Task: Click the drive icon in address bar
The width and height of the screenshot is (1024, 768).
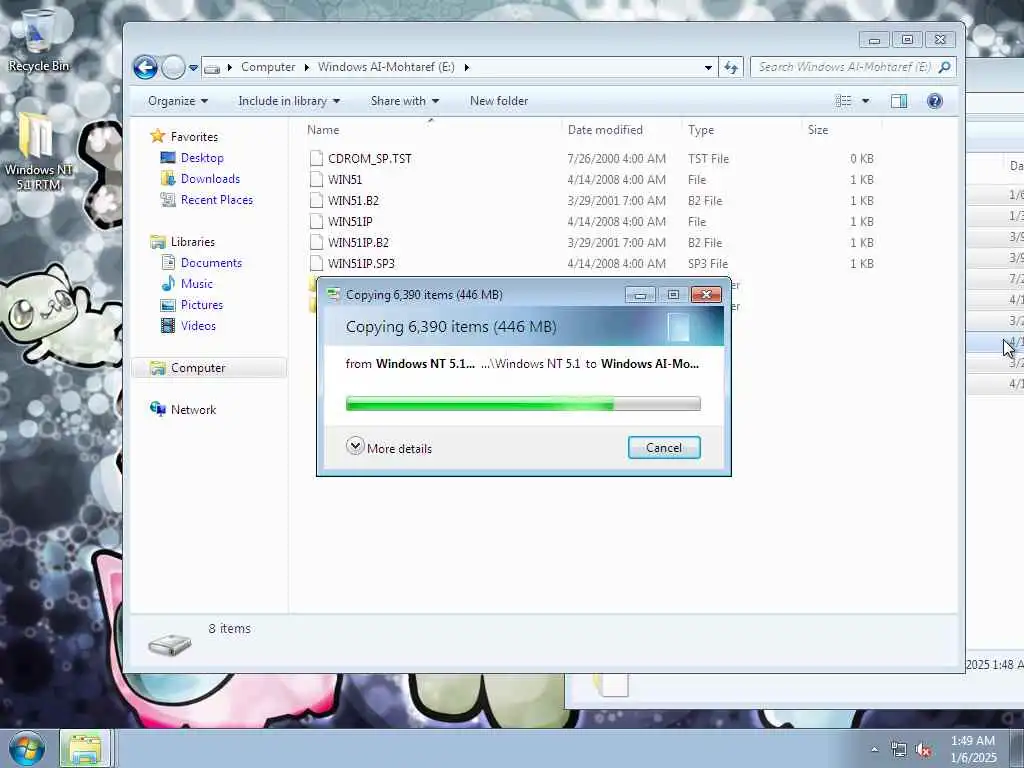Action: coord(212,68)
